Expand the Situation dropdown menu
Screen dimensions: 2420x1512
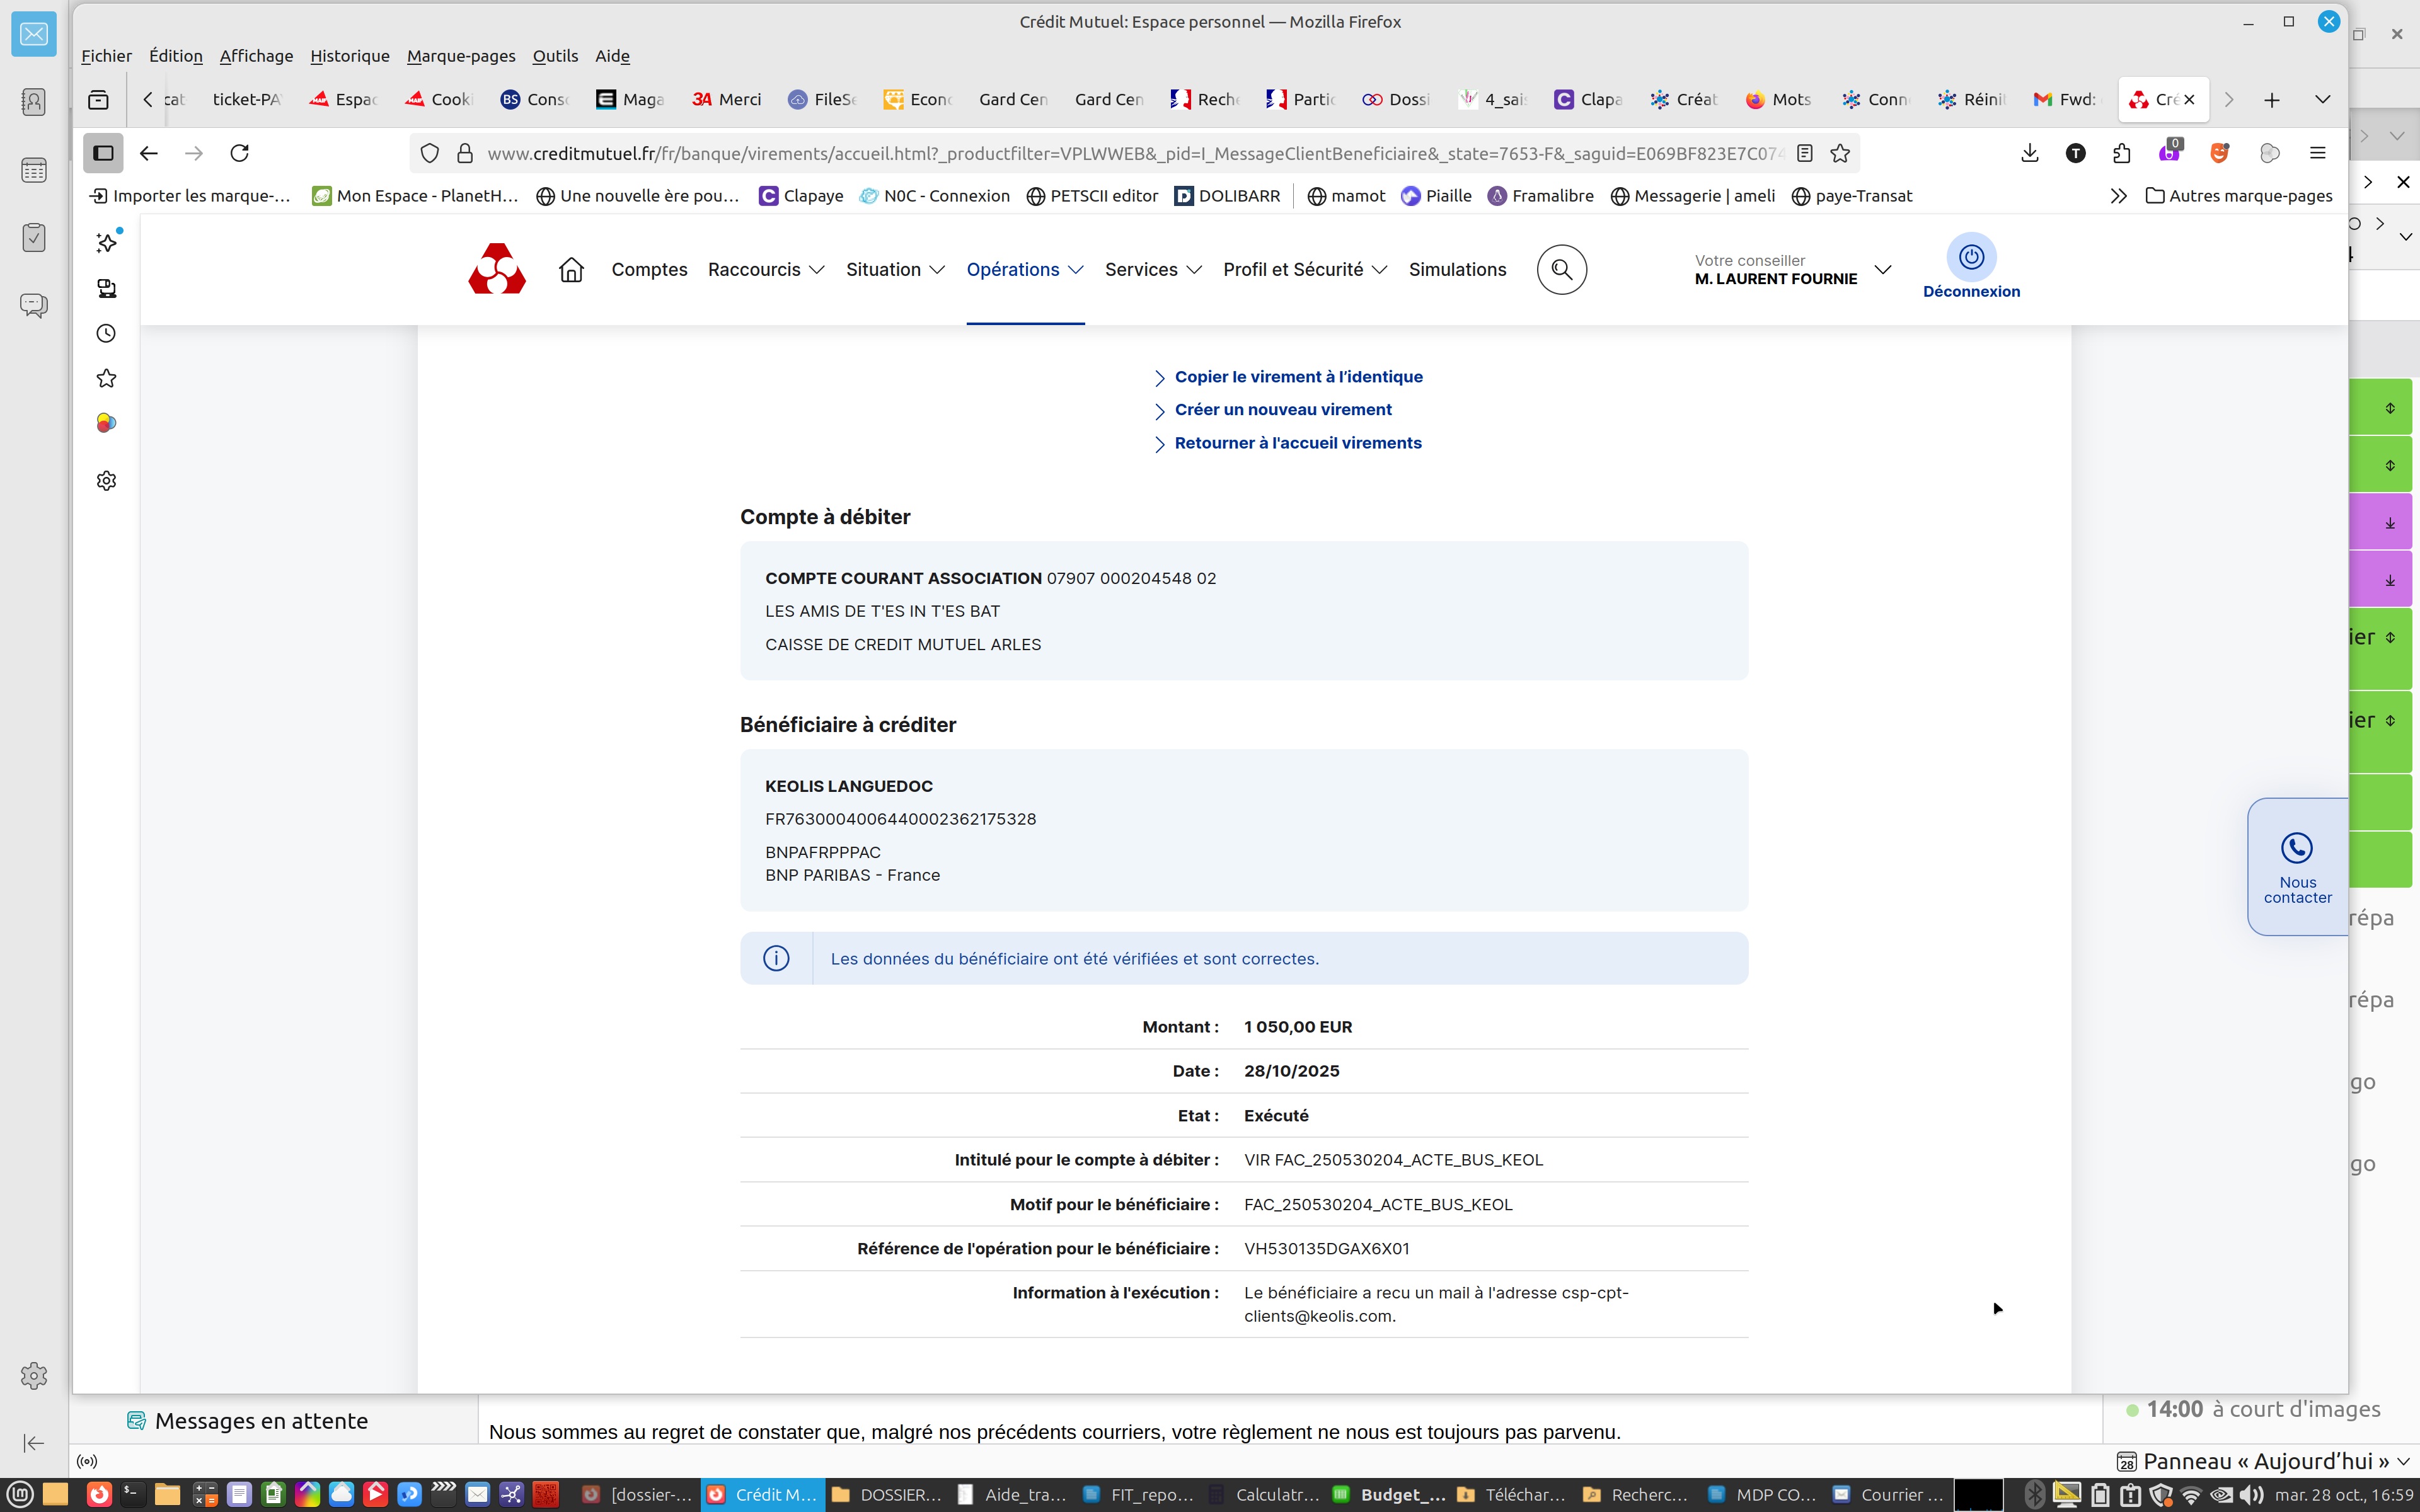(895, 270)
